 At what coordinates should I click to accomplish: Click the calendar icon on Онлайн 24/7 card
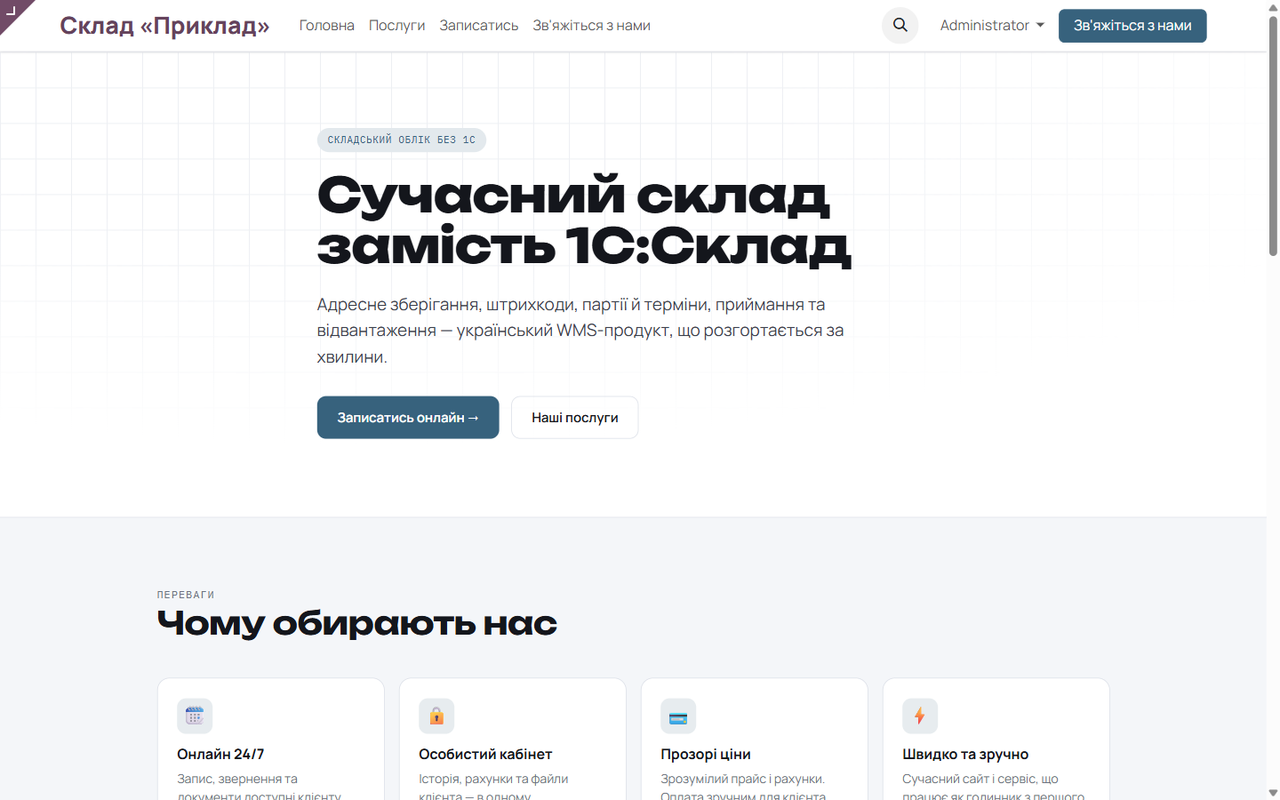pyautogui.click(x=195, y=716)
